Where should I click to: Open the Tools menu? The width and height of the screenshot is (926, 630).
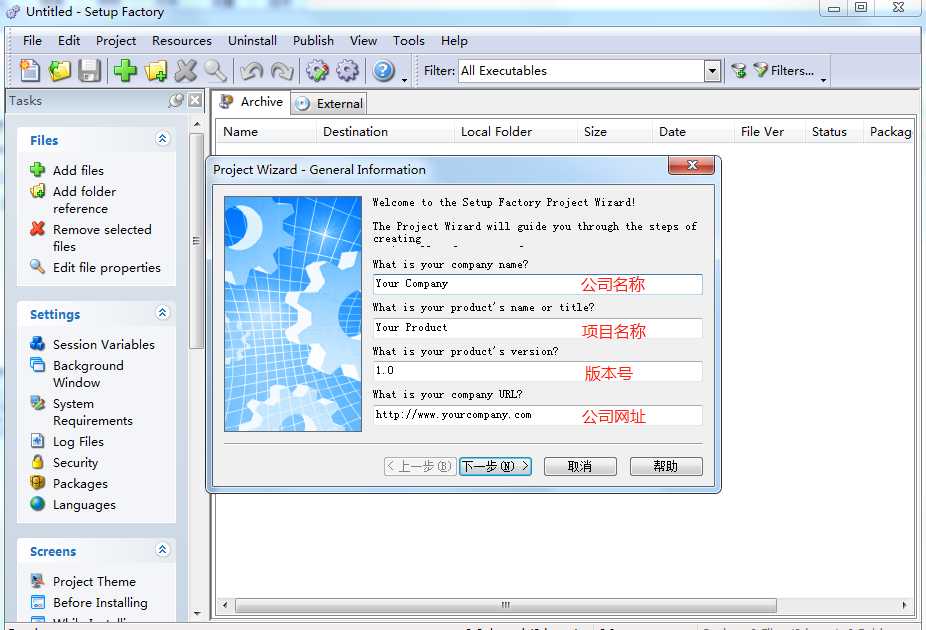[x=409, y=41]
